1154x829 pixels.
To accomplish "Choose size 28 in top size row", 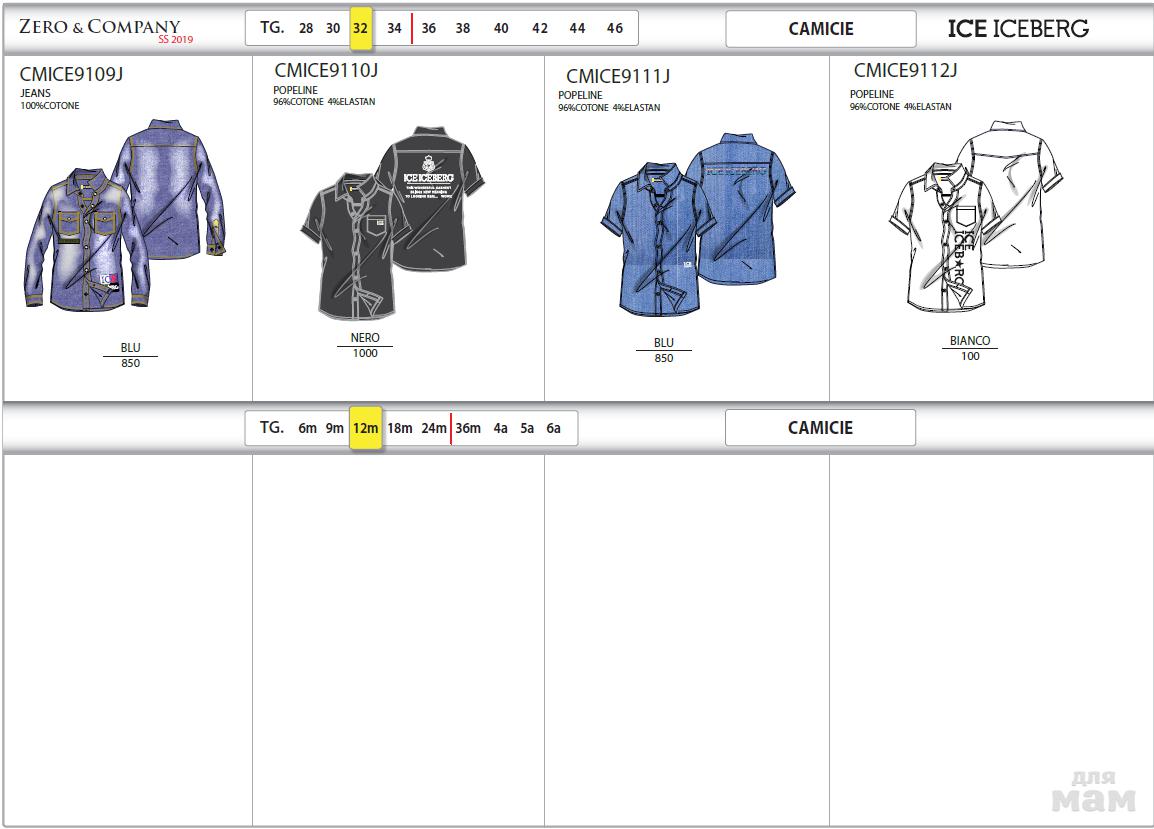I will pos(306,29).
